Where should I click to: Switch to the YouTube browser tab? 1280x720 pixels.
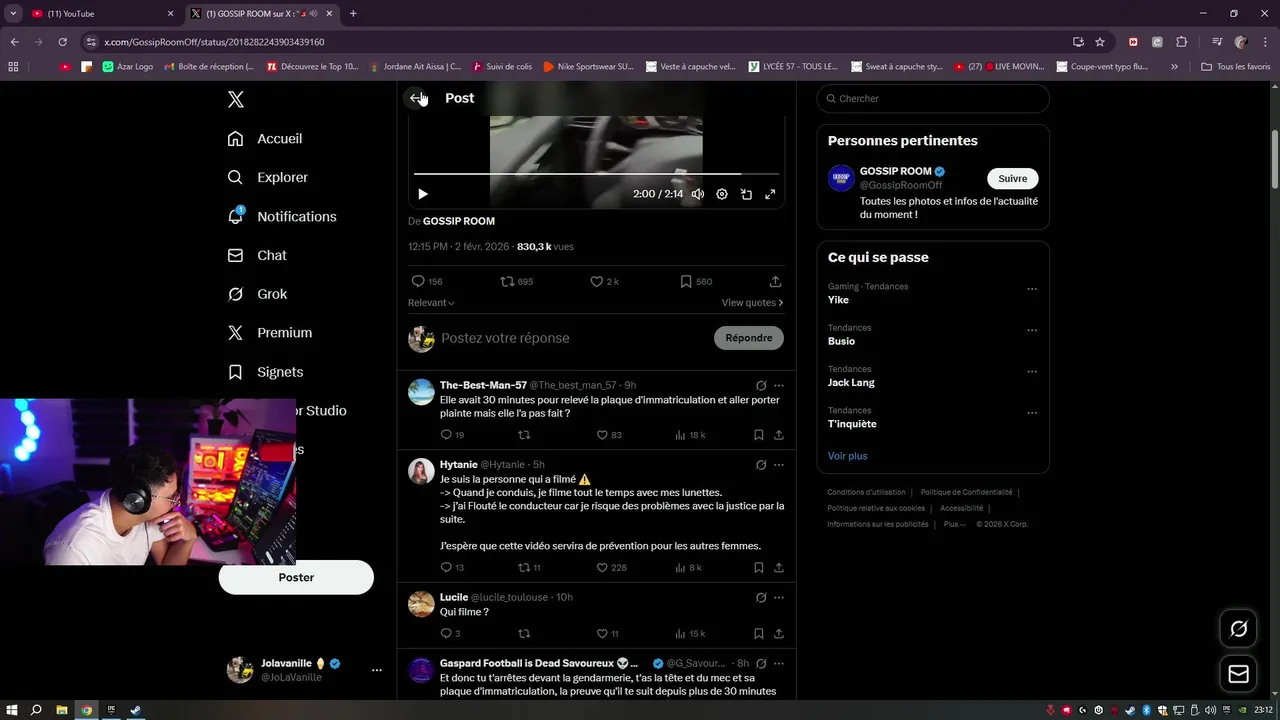[100, 14]
